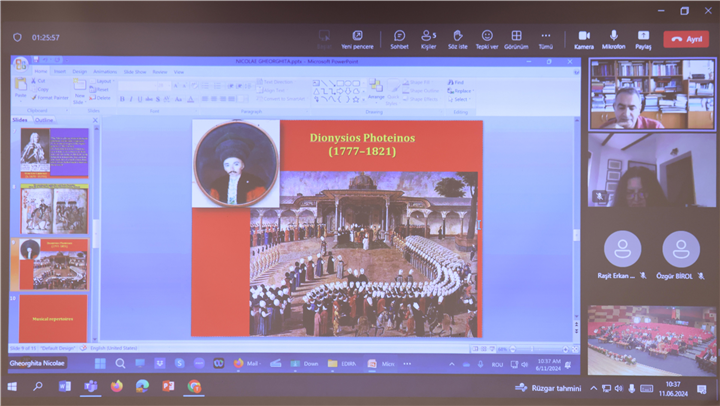Image resolution: width=720 pixels, height=406 pixels.
Task: Open Tümü more options menu
Action: coord(546,39)
